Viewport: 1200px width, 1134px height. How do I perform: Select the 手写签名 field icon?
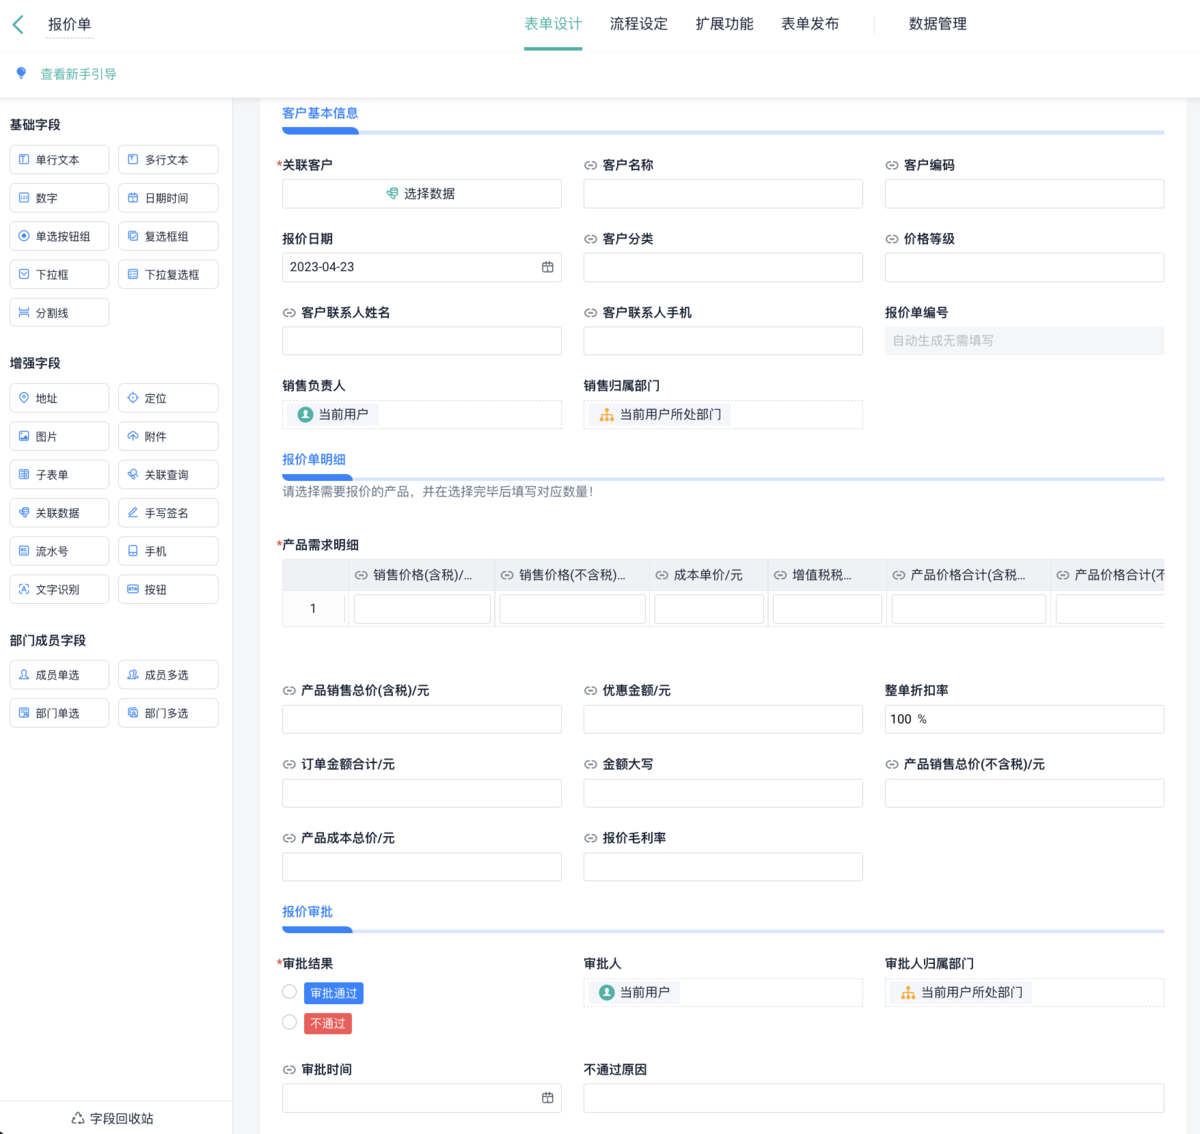[x=133, y=513]
